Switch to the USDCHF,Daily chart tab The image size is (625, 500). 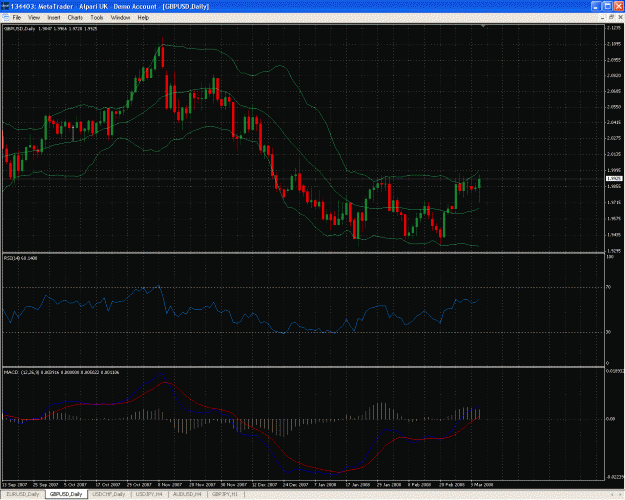[109, 494]
